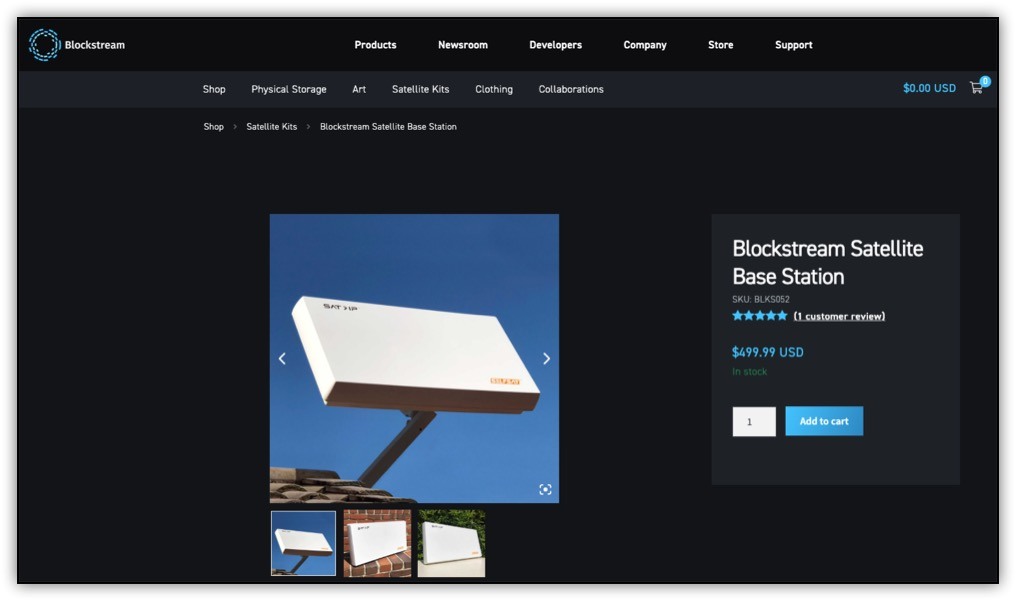Click the In stock status text
This screenshot has width=1016, height=601.
coord(749,372)
